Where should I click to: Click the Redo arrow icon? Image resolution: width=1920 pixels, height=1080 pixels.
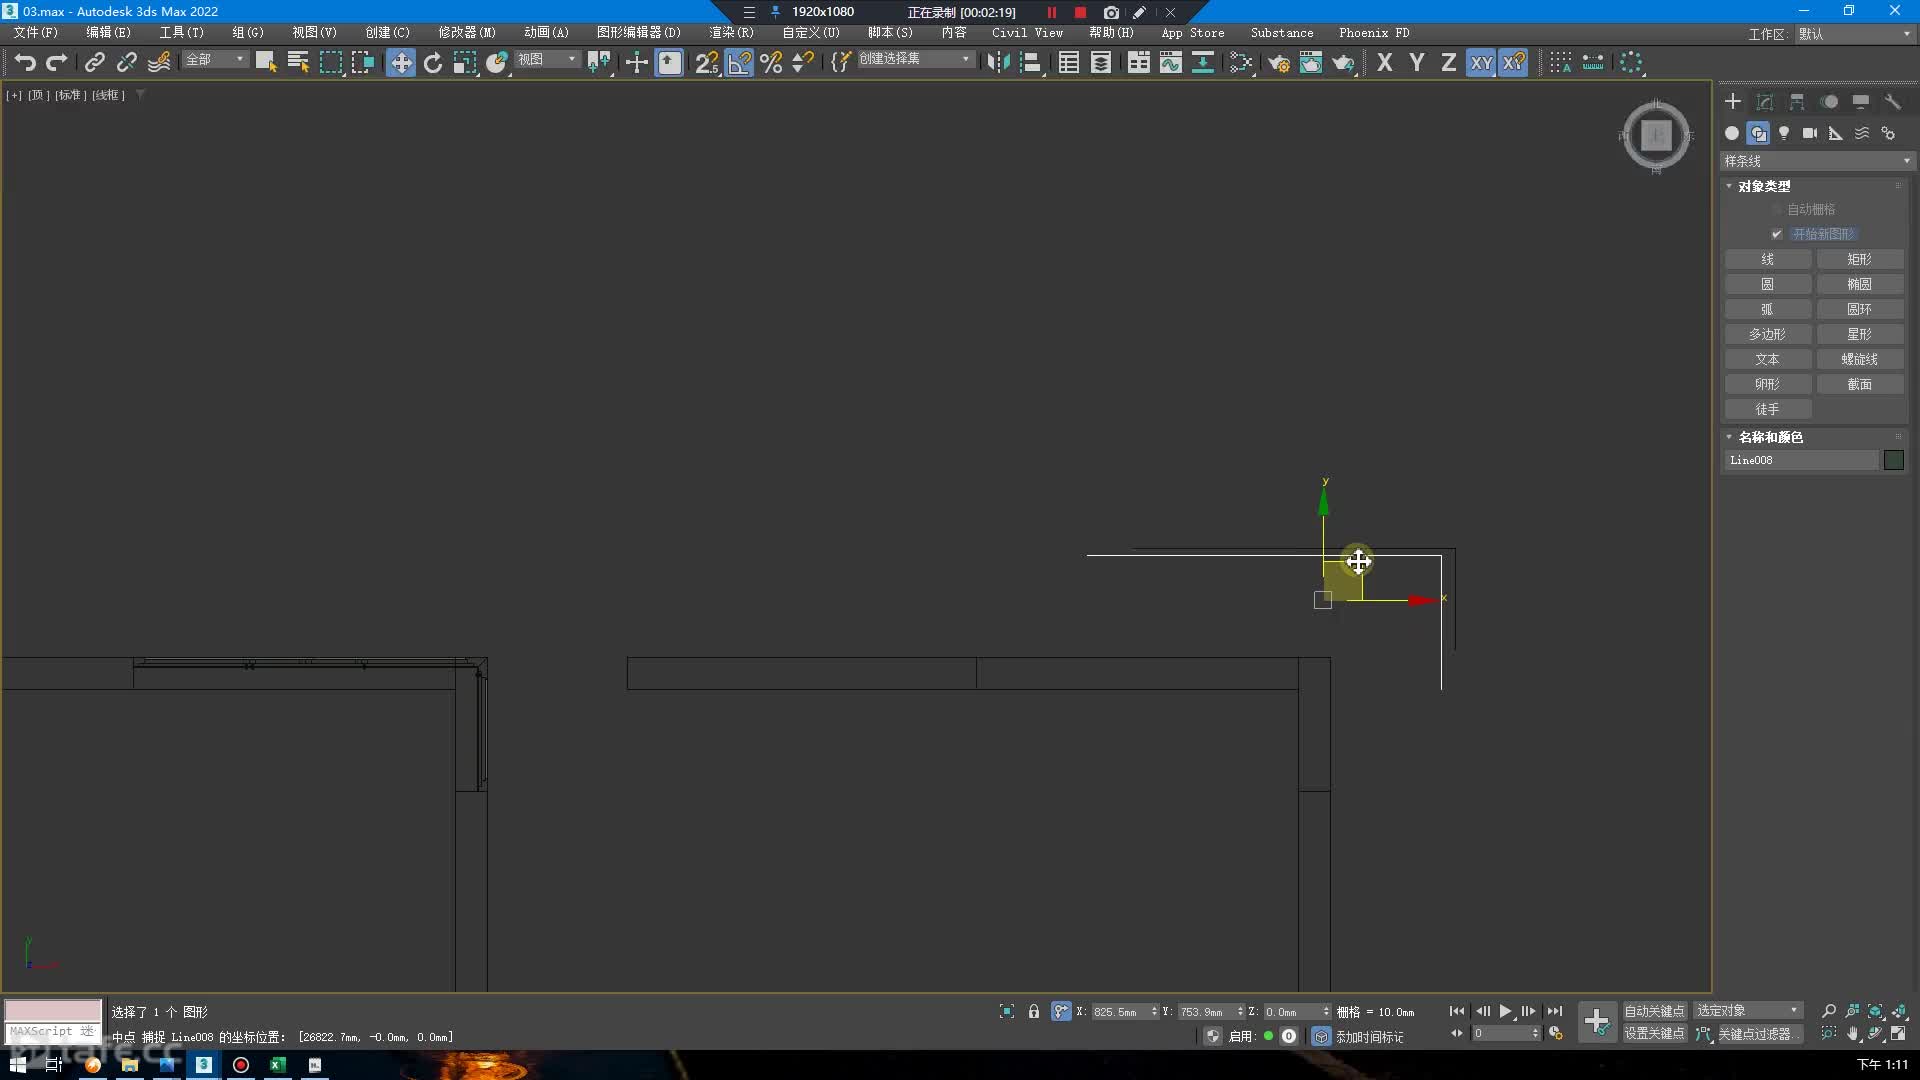click(57, 63)
